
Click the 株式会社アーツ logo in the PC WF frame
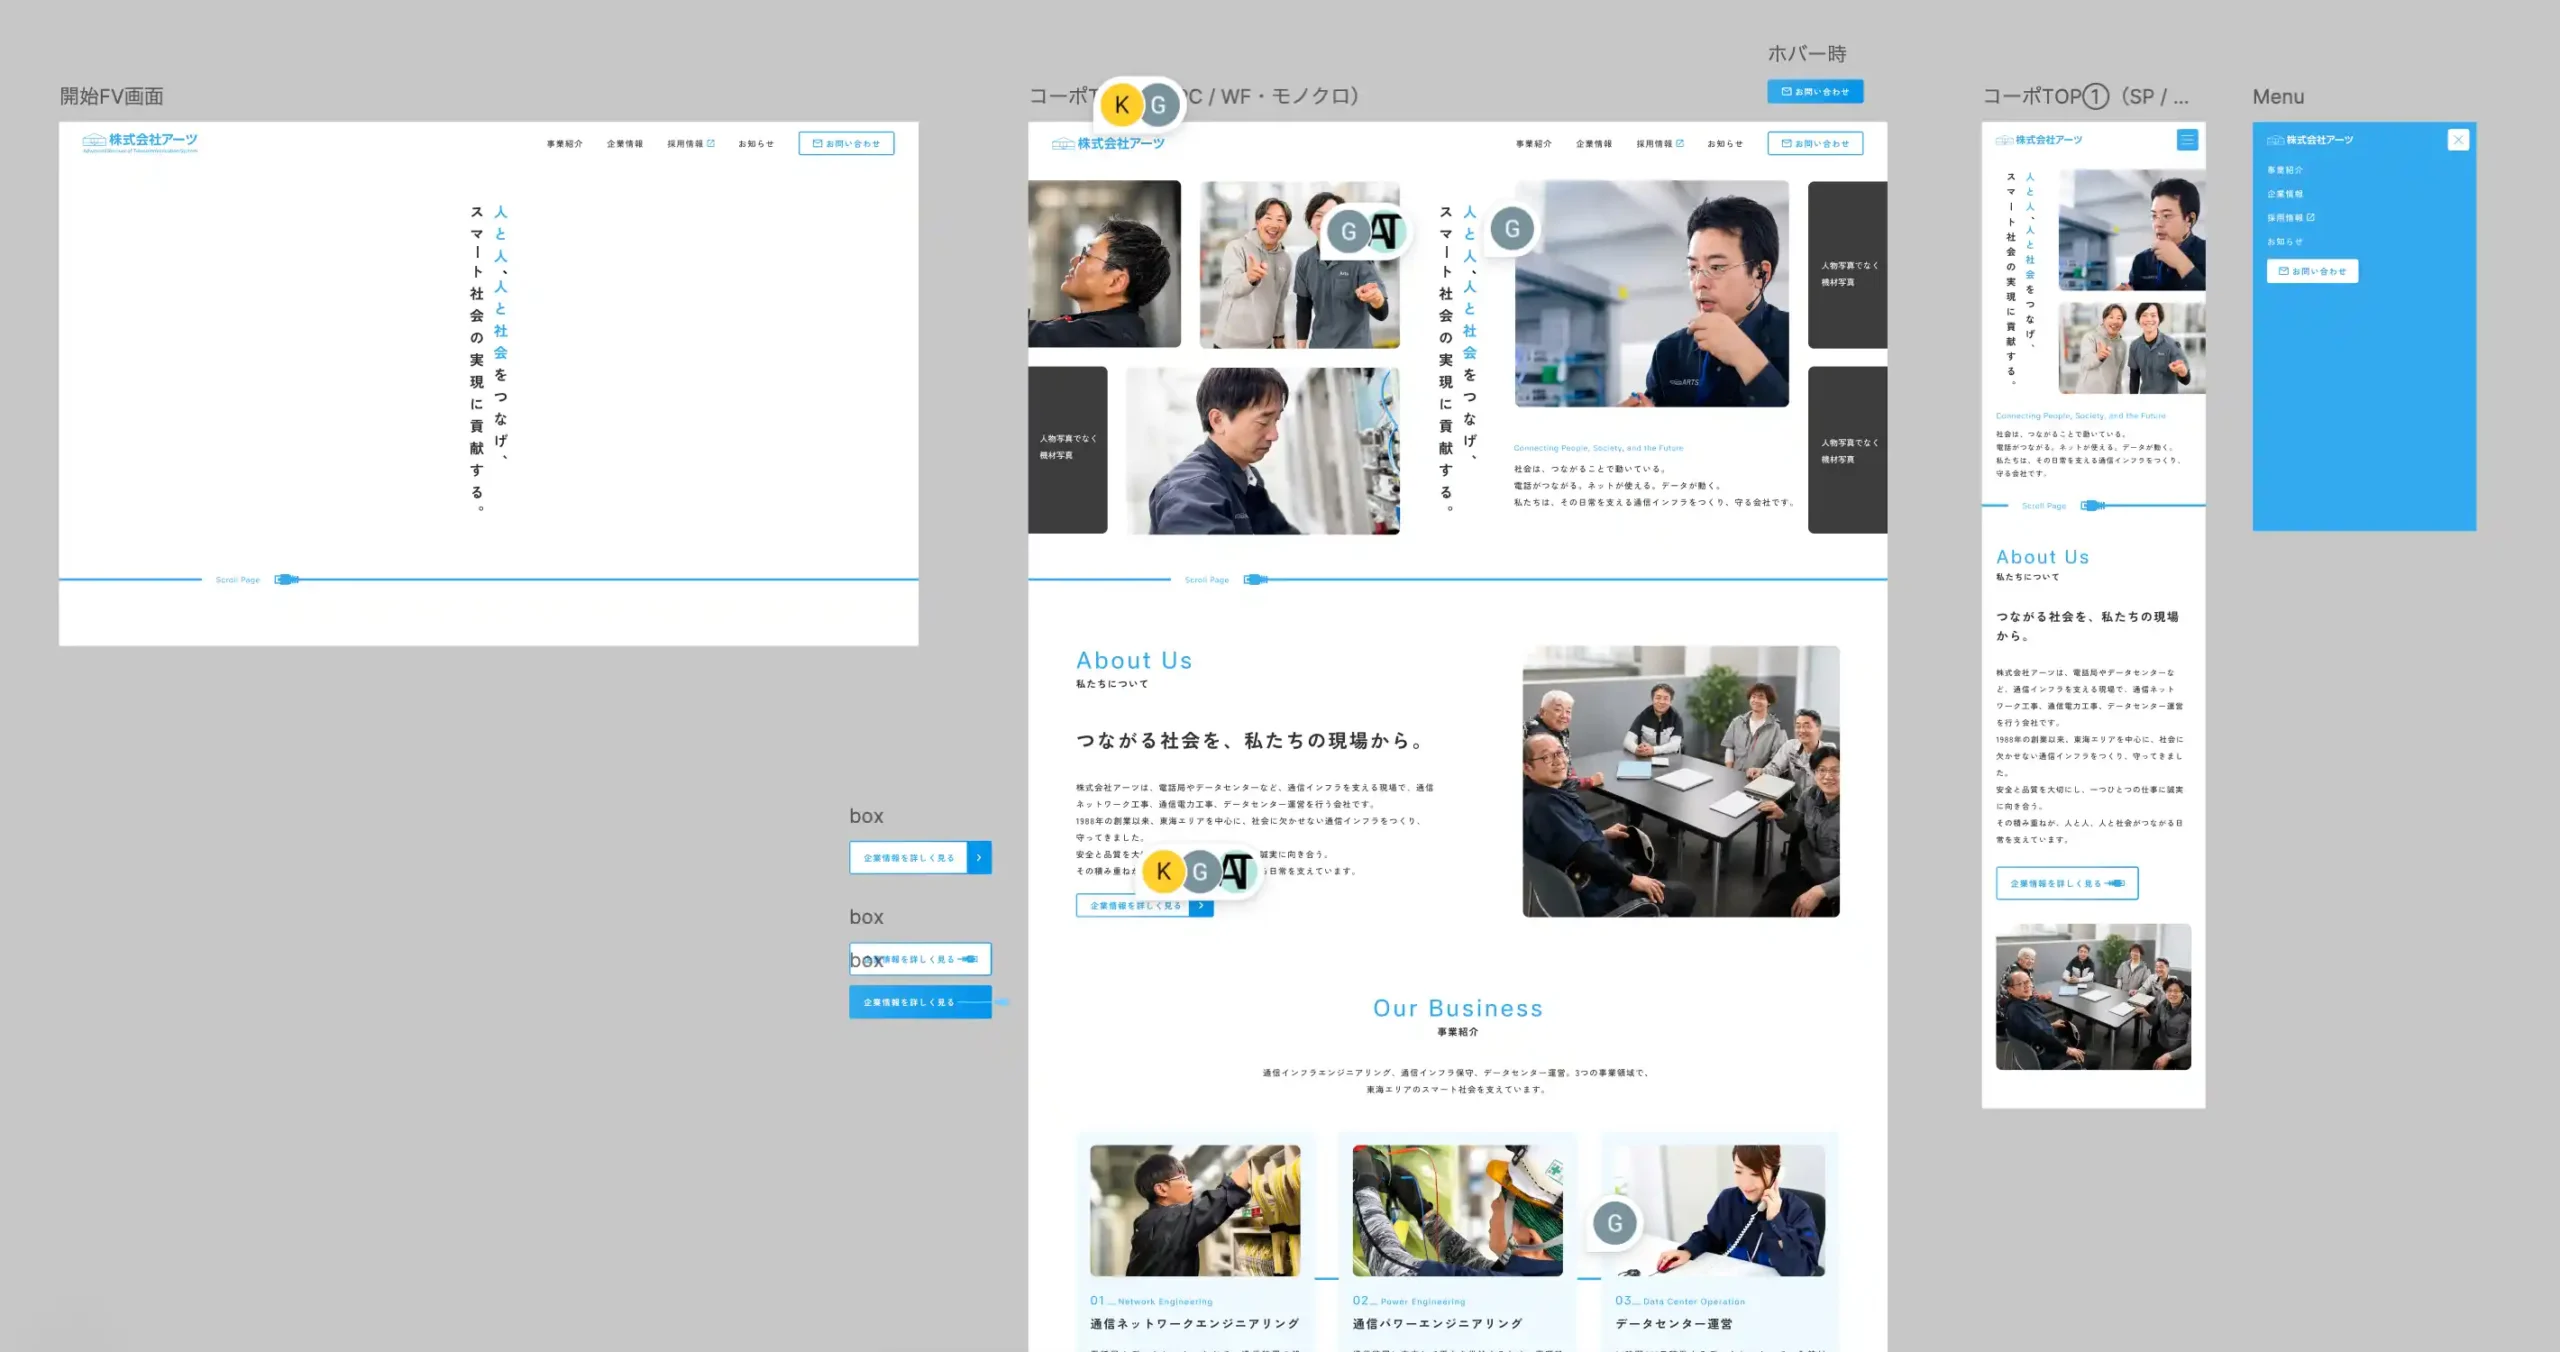click(1108, 144)
